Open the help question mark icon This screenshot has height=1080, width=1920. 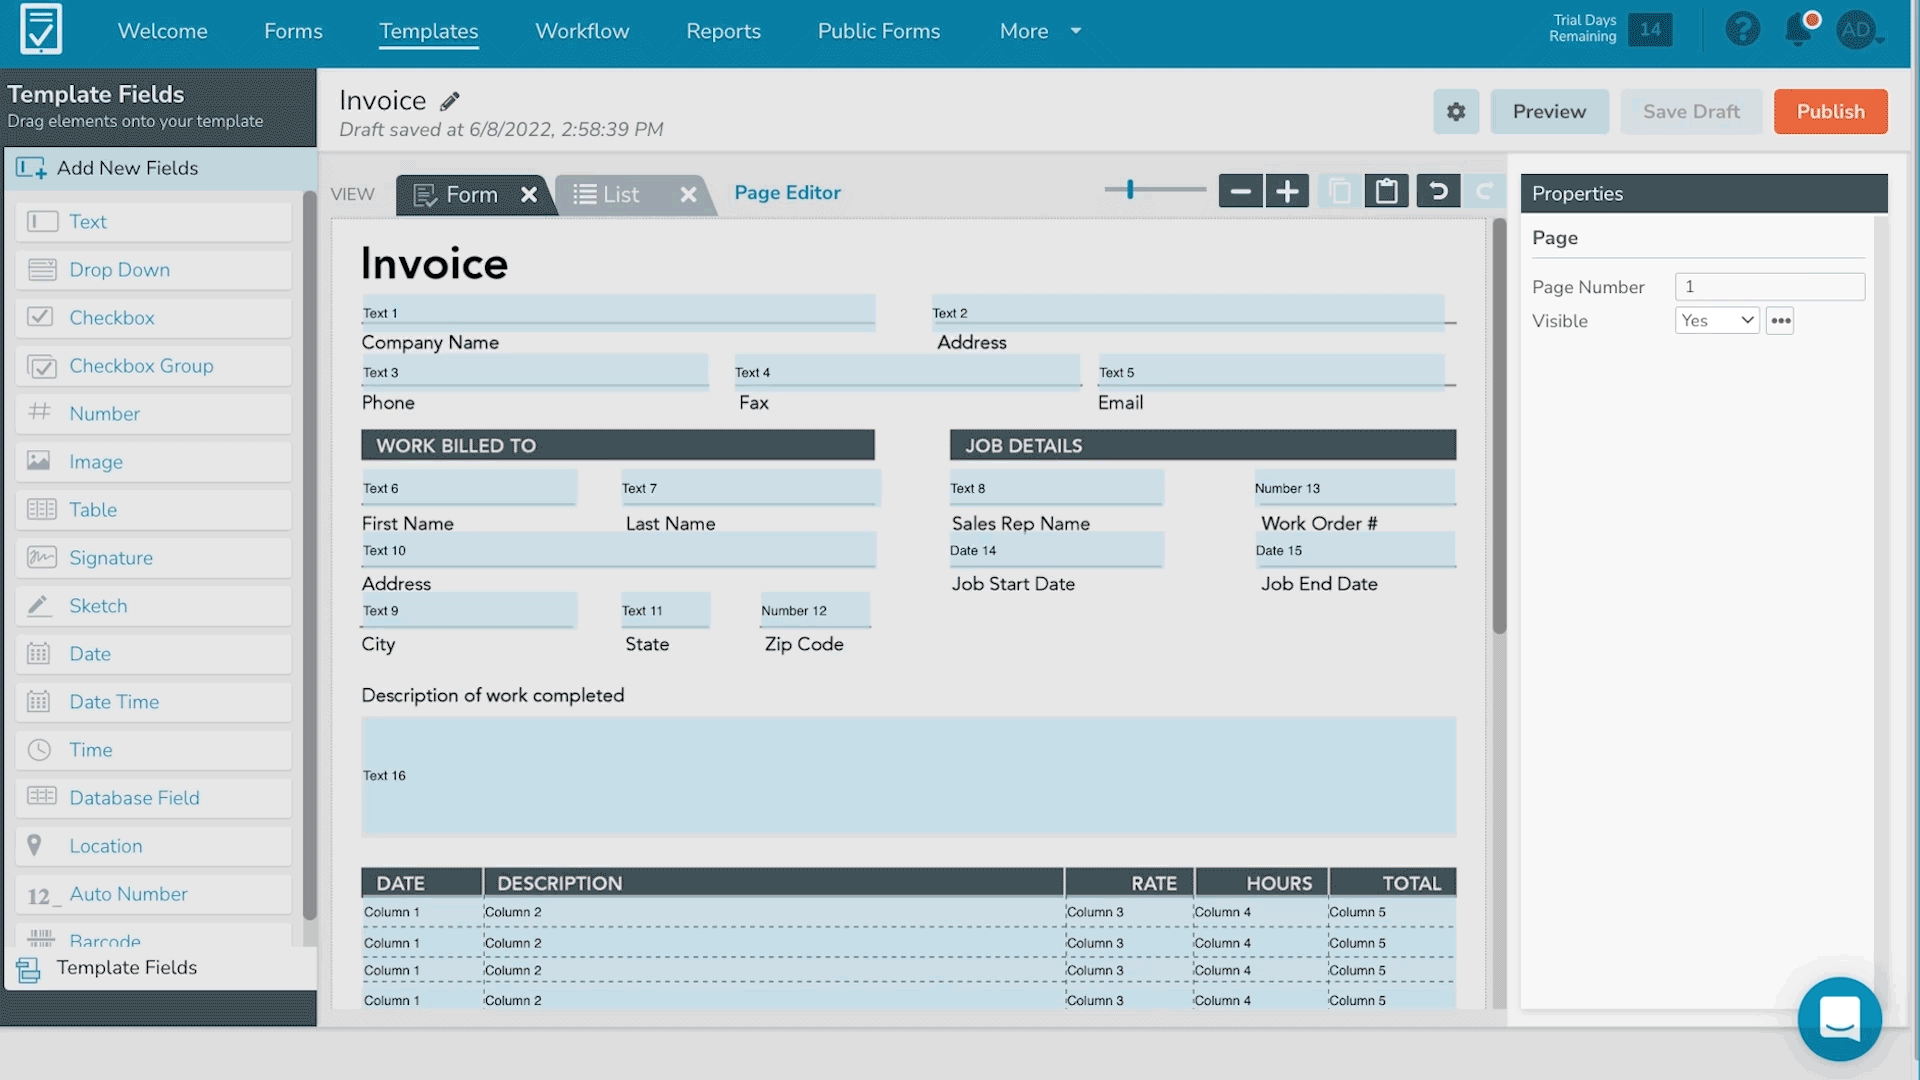click(x=1742, y=29)
